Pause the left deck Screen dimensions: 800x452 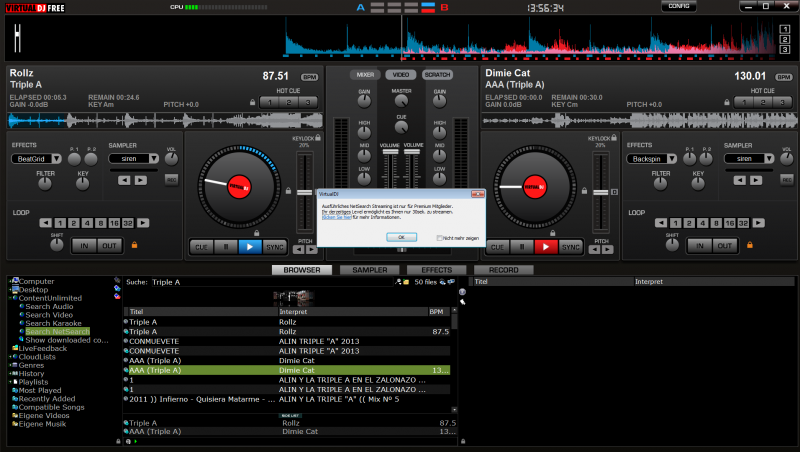coord(226,247)
